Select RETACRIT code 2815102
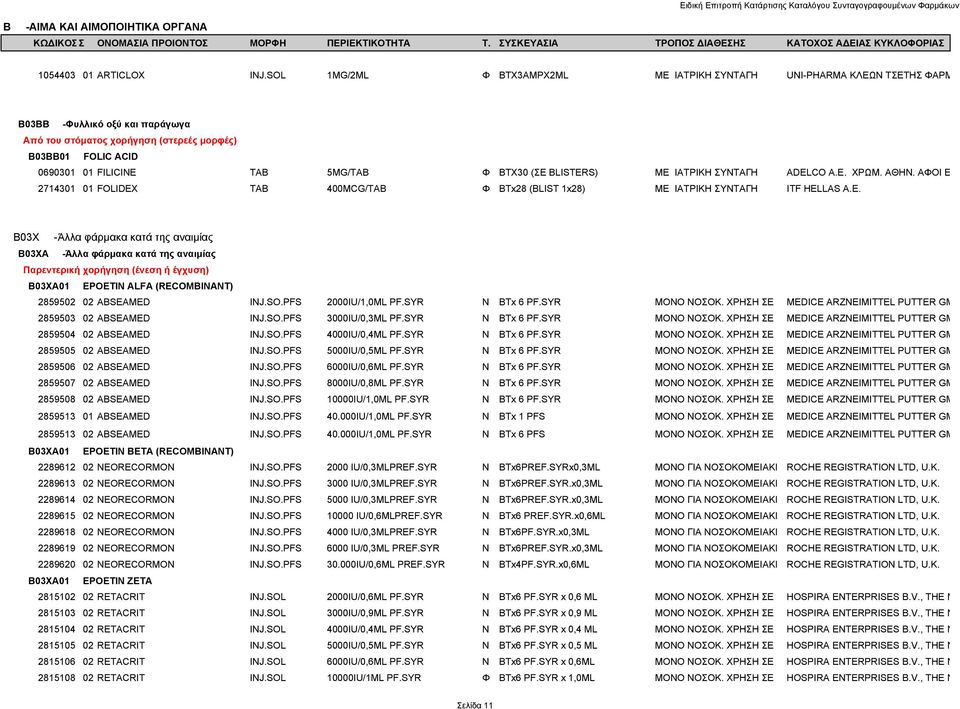960x709 pixels. [x=56, y=597]
